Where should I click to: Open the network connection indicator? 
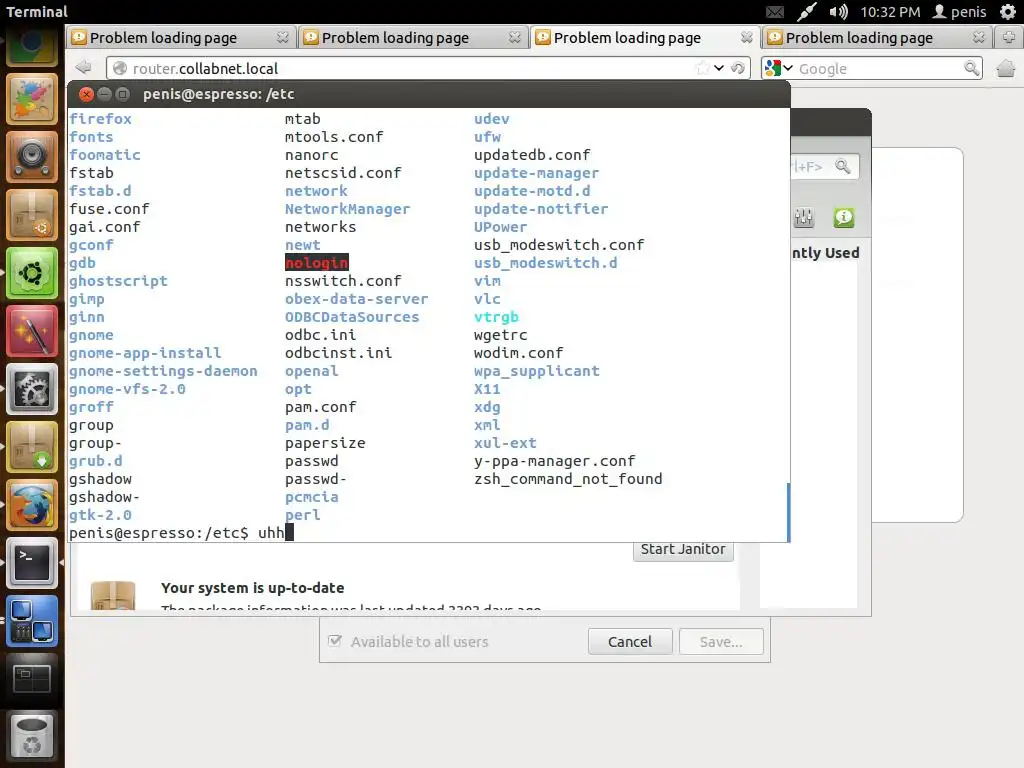[807, 12]
